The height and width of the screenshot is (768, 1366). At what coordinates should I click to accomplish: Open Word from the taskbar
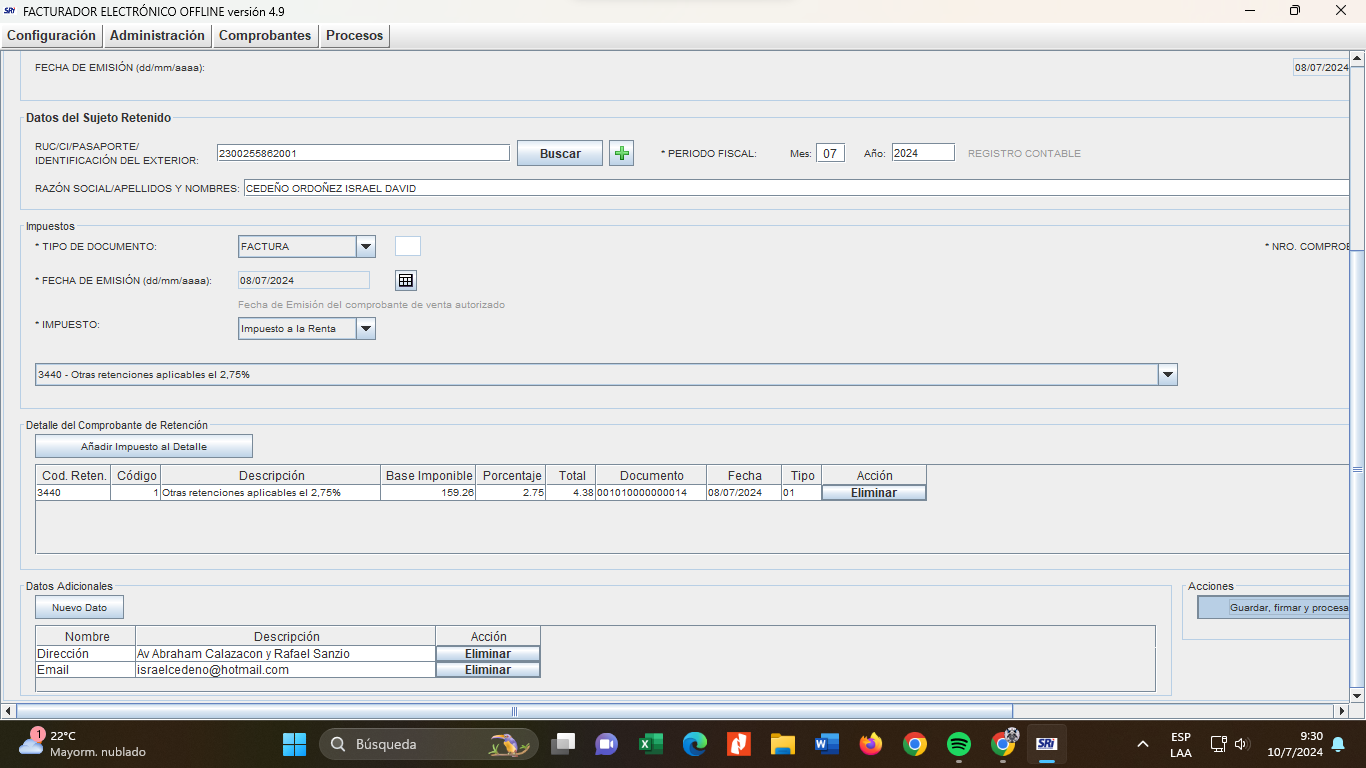(826, 744)
